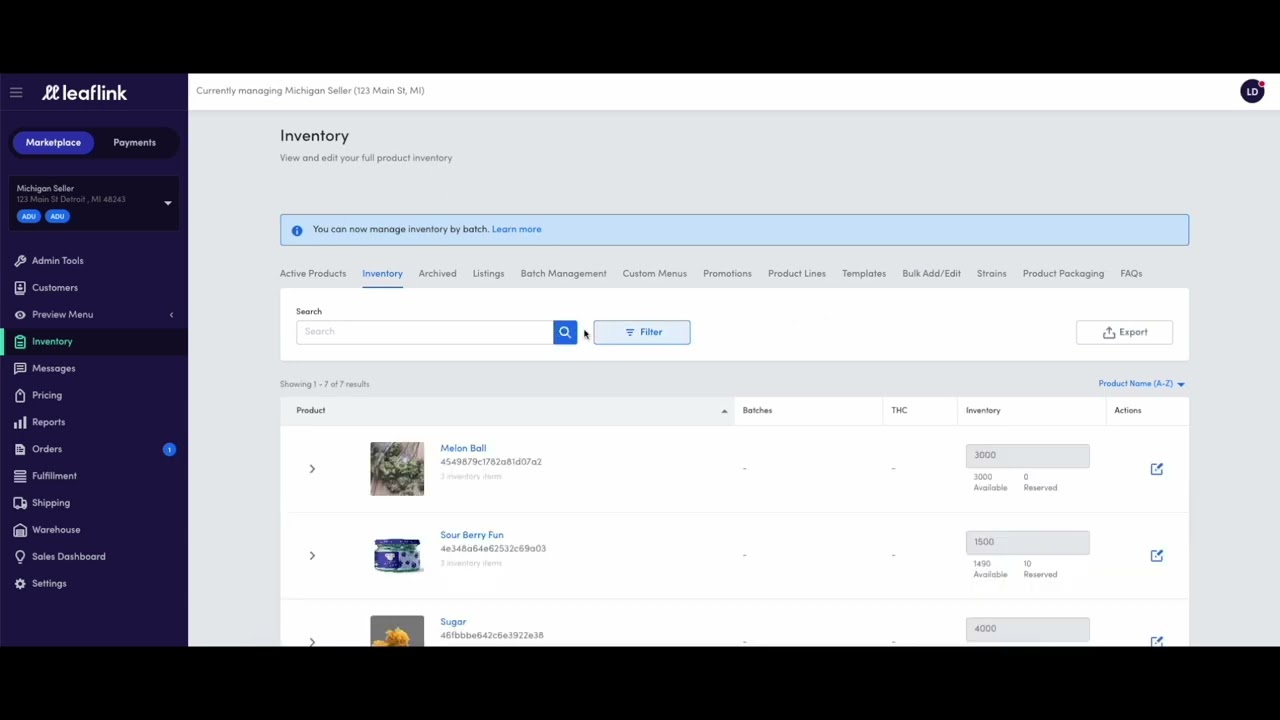Click the Customers sidebar icon
The height and width of the screenshot is (720, 1280).
pyautogui.click(x=20, y=288)
